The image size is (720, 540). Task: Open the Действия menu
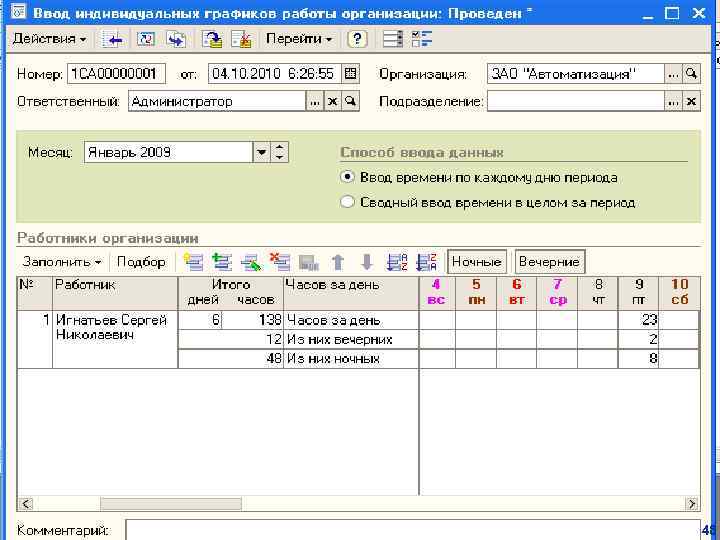49,39
